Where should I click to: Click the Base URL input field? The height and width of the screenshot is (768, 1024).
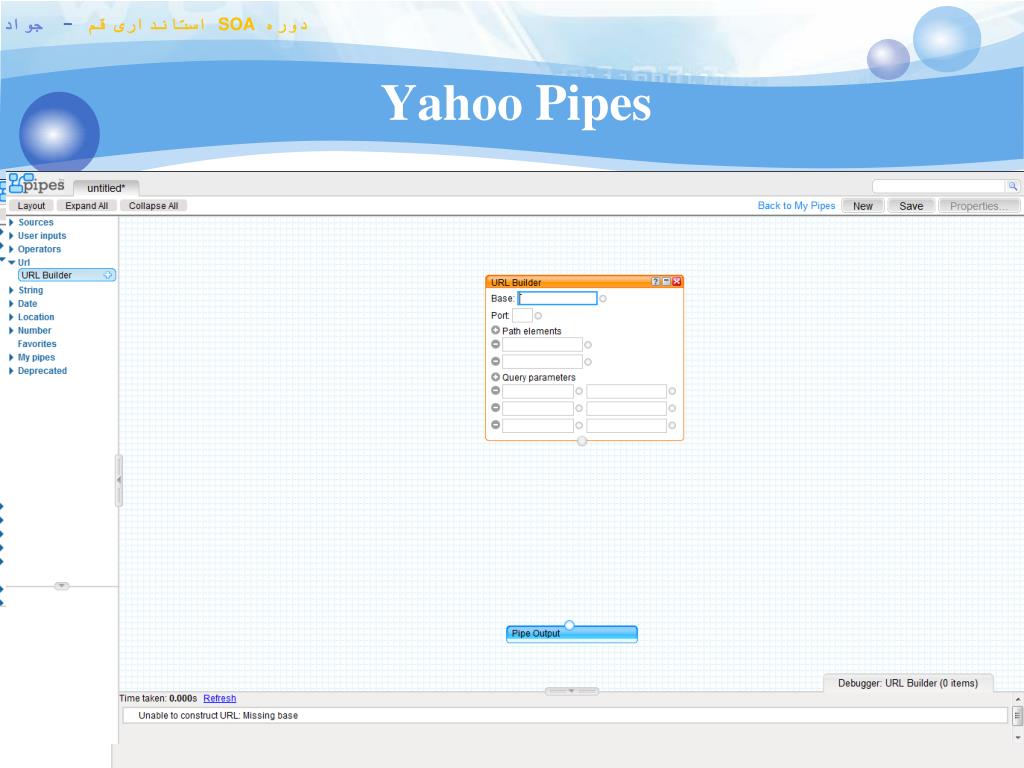click(x=558, y=298)
